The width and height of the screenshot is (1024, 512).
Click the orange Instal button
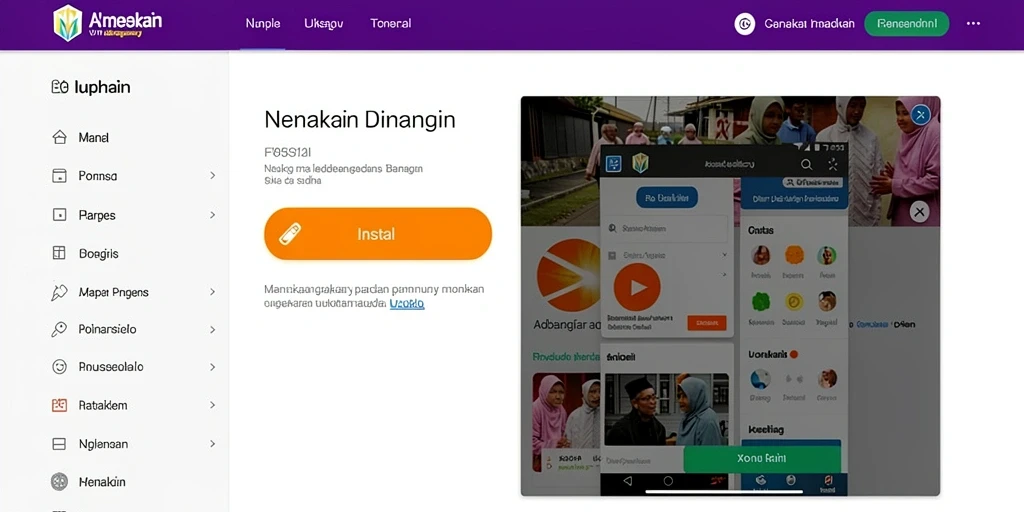[377, 234]
